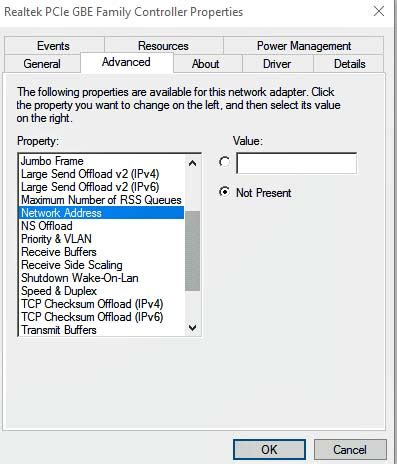The width and height of the screenshot is (397, 464).
Task: Select Large Send Offload v2 (IPv4)
Action: point(101,174)
